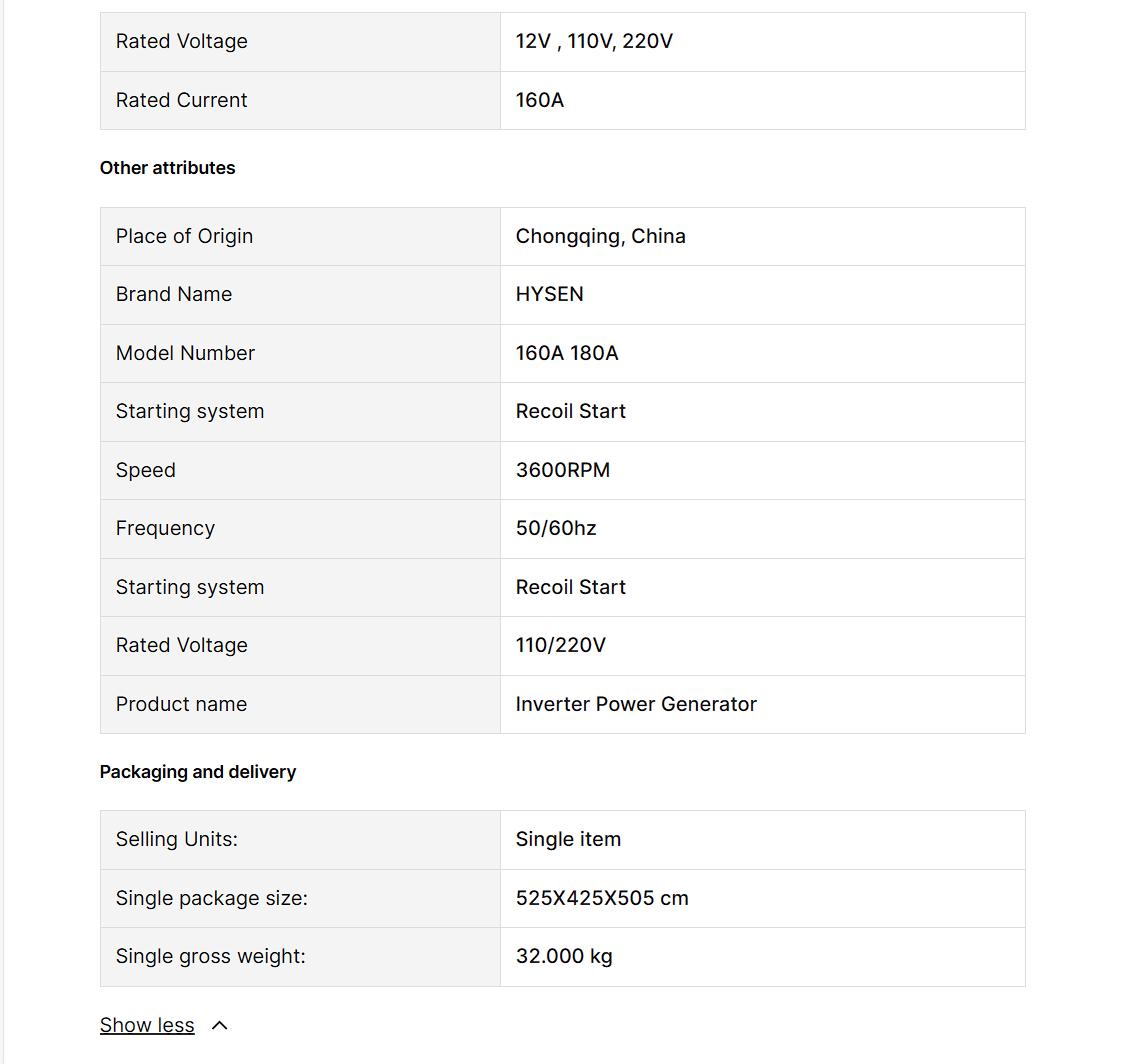Click the Other attributes heading

tap(167, 168)
